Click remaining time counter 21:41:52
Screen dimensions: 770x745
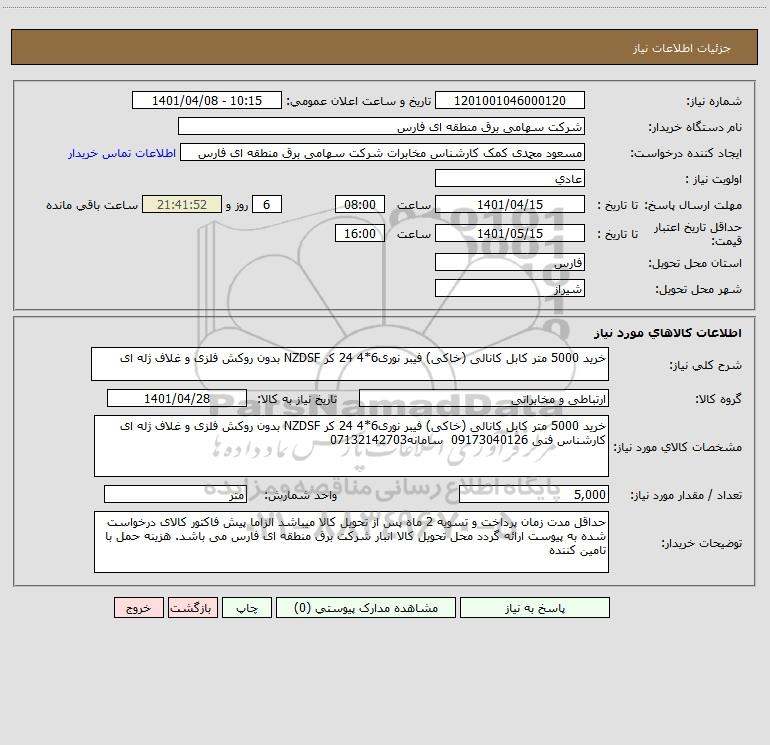pos(182,204)
